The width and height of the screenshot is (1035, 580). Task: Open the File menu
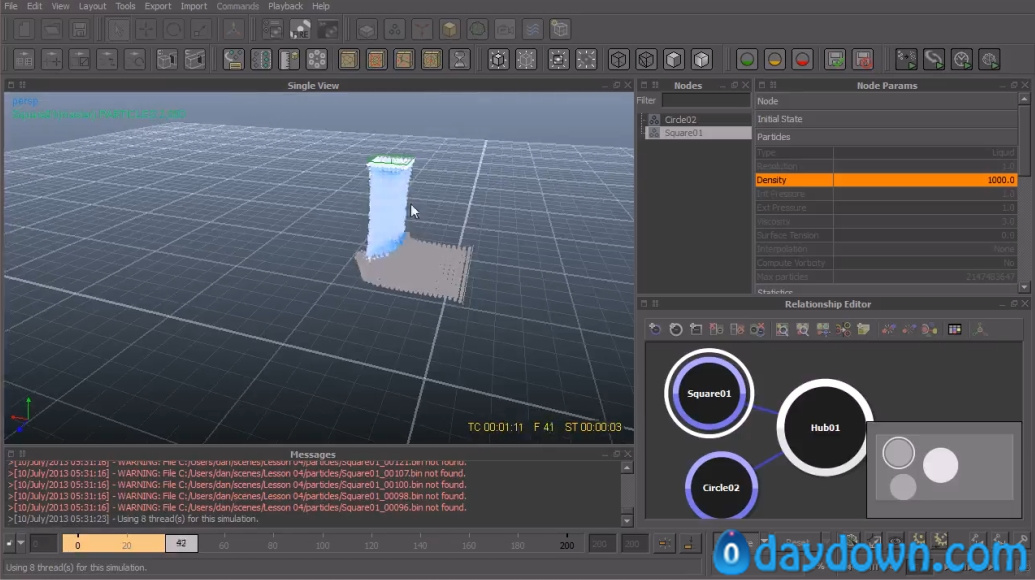tap(11, 6)
